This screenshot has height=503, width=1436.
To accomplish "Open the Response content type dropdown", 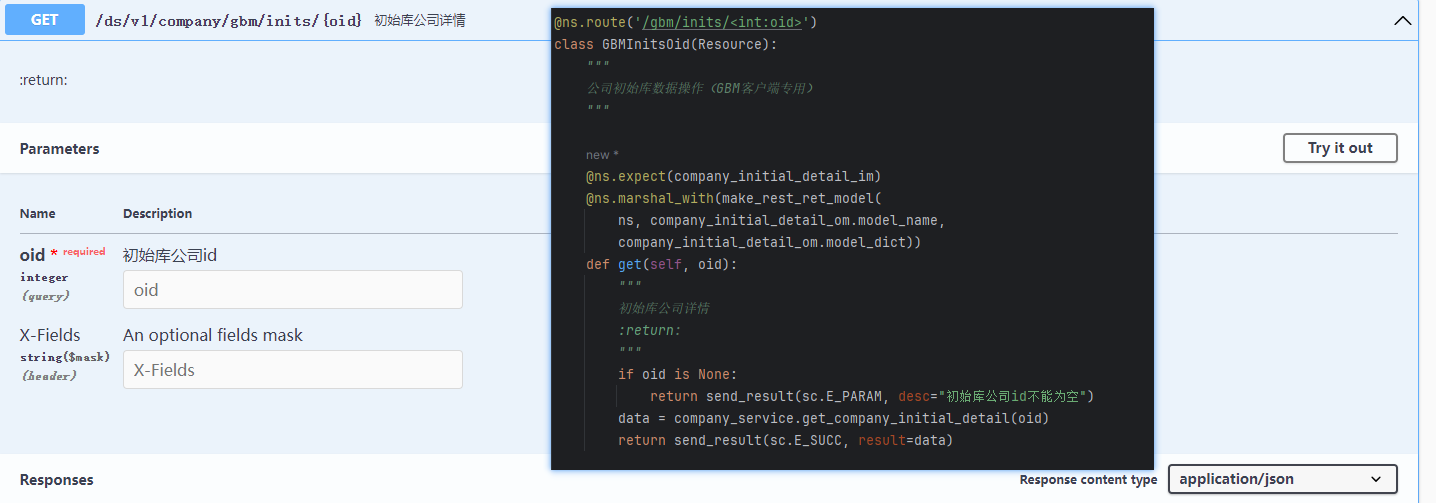I will pyautogui.click(x=1282, y=479).
